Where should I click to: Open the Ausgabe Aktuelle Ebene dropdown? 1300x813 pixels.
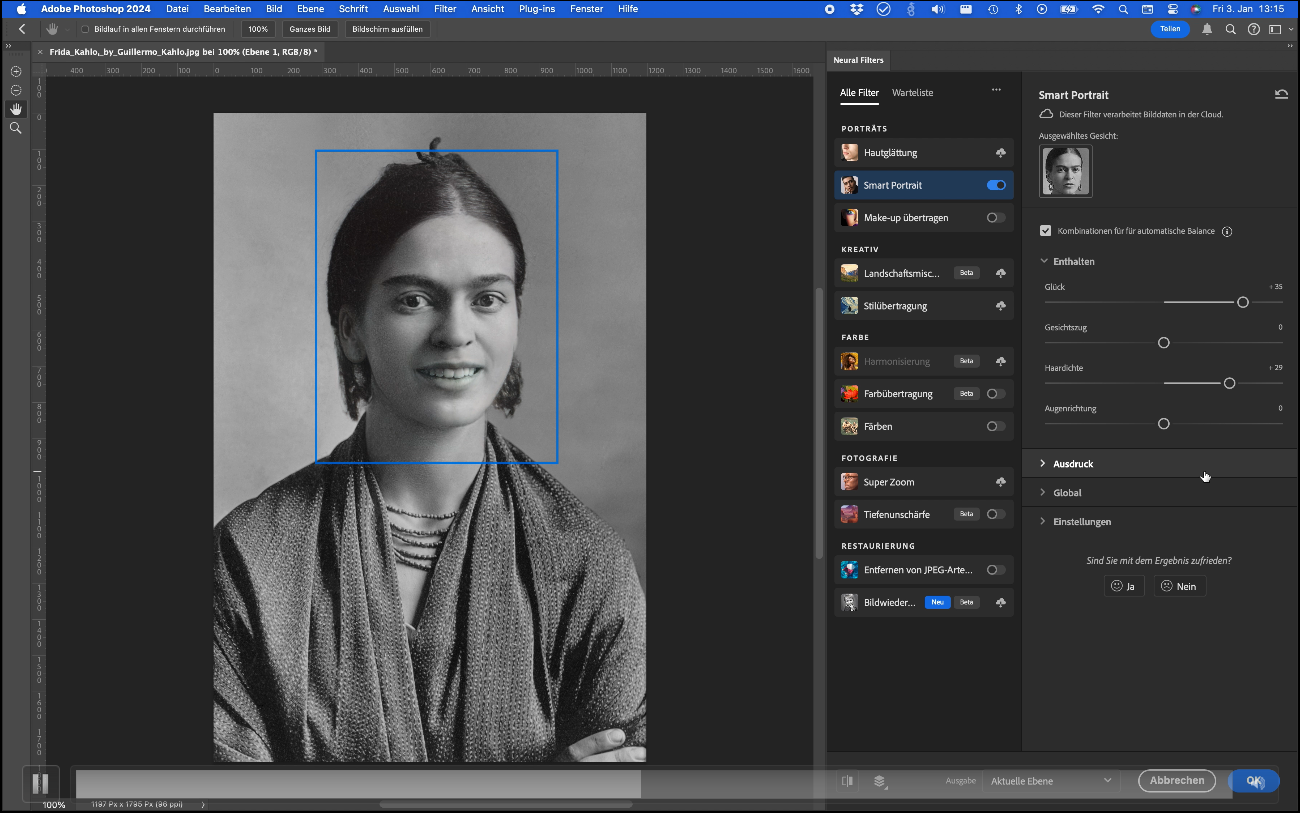pyautogui.click(x=1050, y=781)
